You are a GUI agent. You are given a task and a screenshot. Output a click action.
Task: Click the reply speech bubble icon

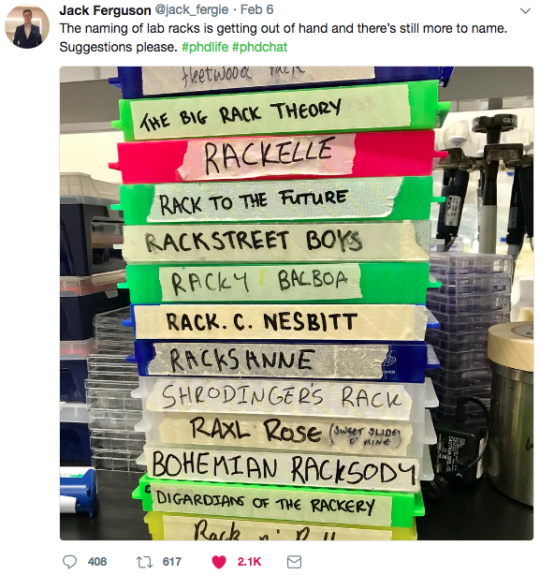(x=70, y=561)
